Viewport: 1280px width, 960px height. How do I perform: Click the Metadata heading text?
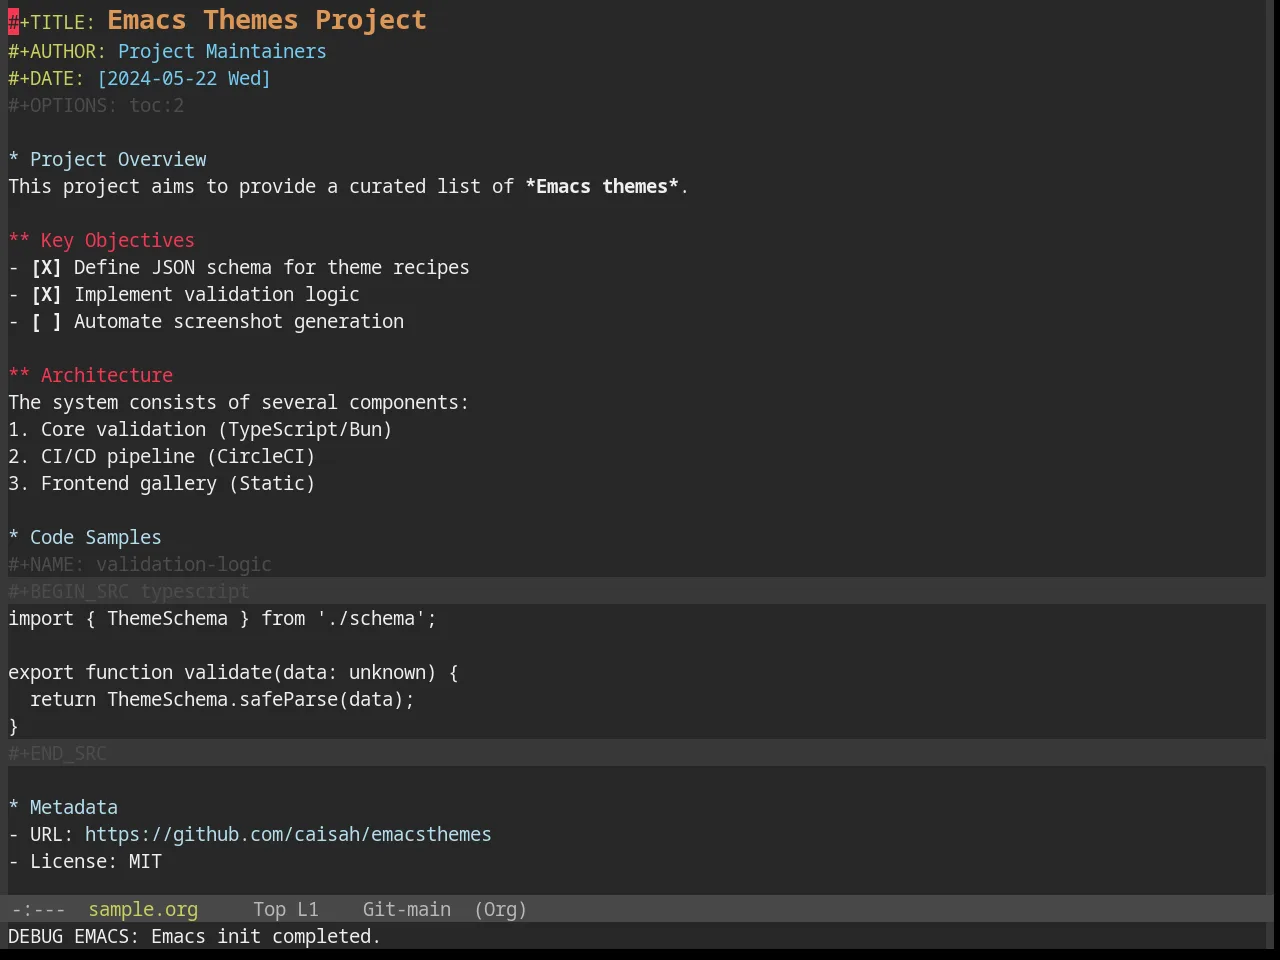(74, 808)
